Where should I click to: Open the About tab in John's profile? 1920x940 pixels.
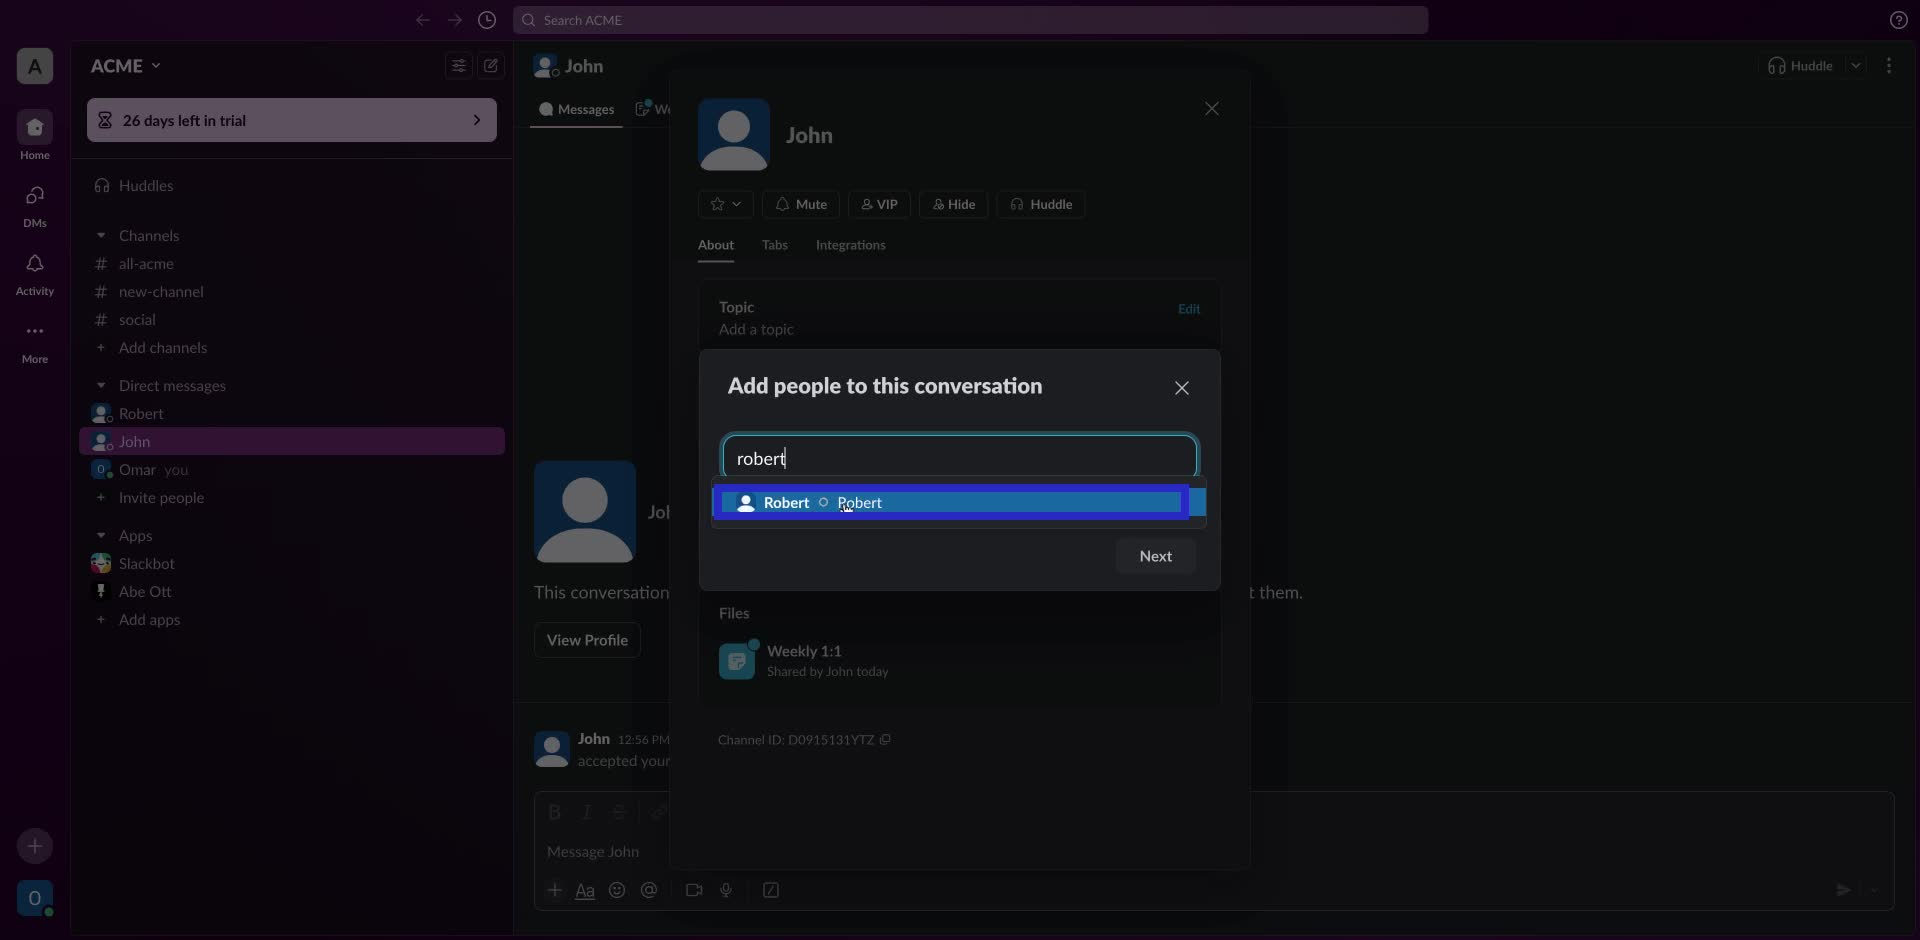coord(716,245)
